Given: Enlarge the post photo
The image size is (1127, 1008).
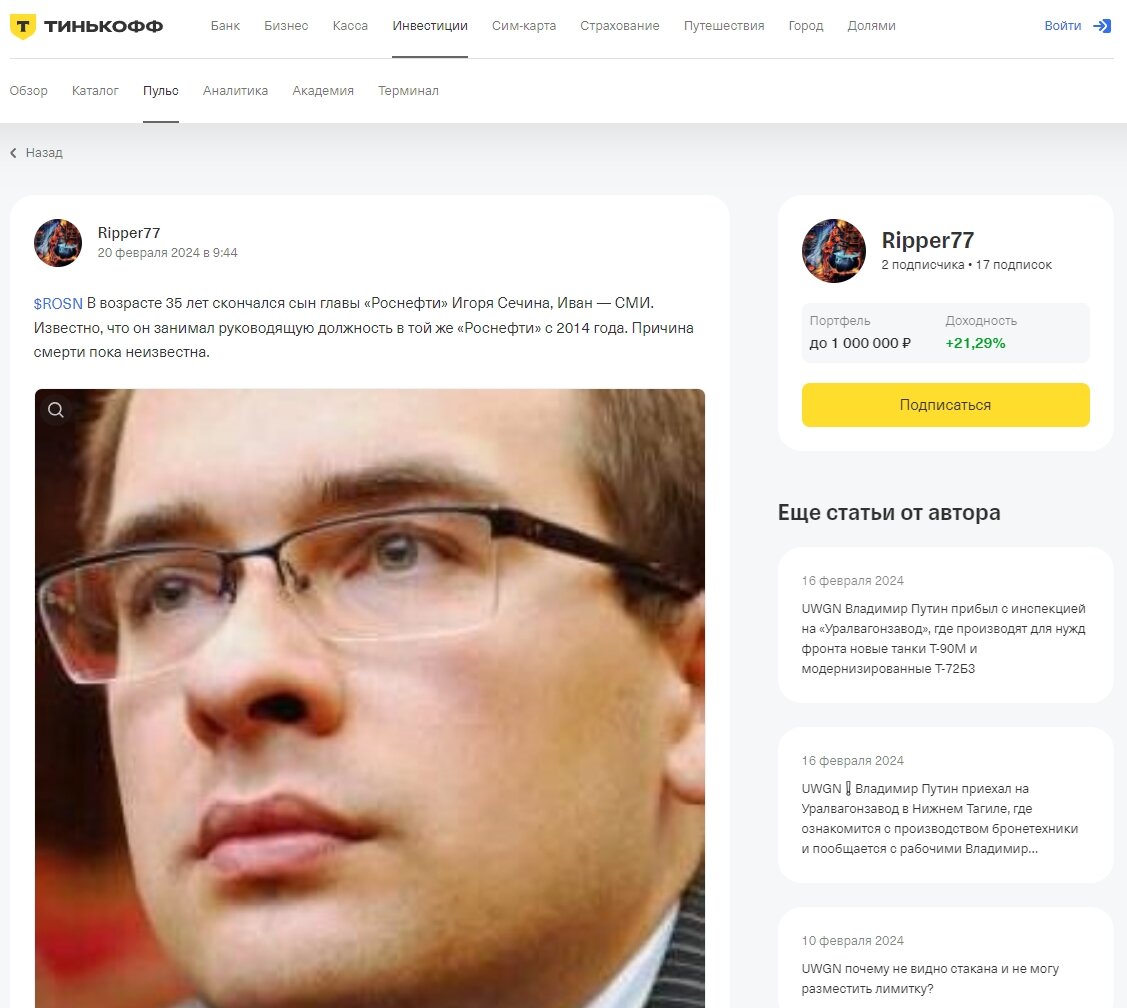Looking at the screenshot, I should pos(369,698).
